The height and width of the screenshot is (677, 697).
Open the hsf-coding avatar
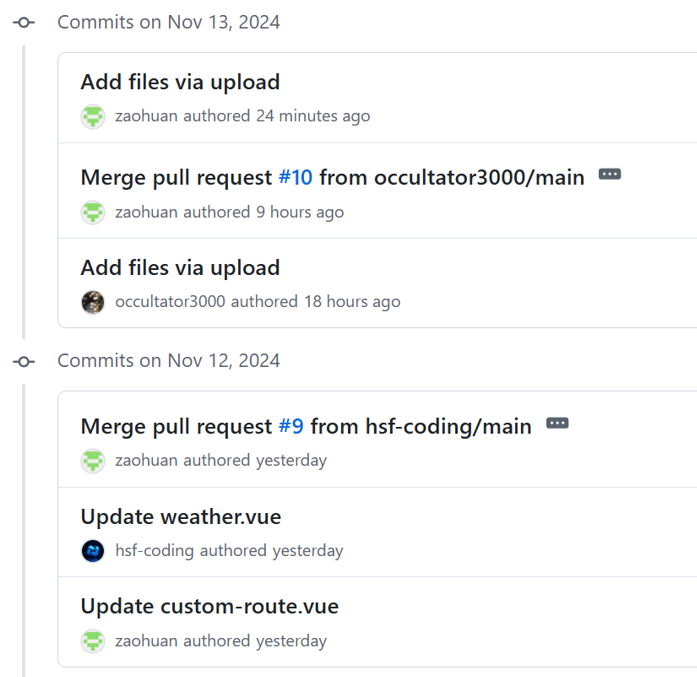pos(93,550)
